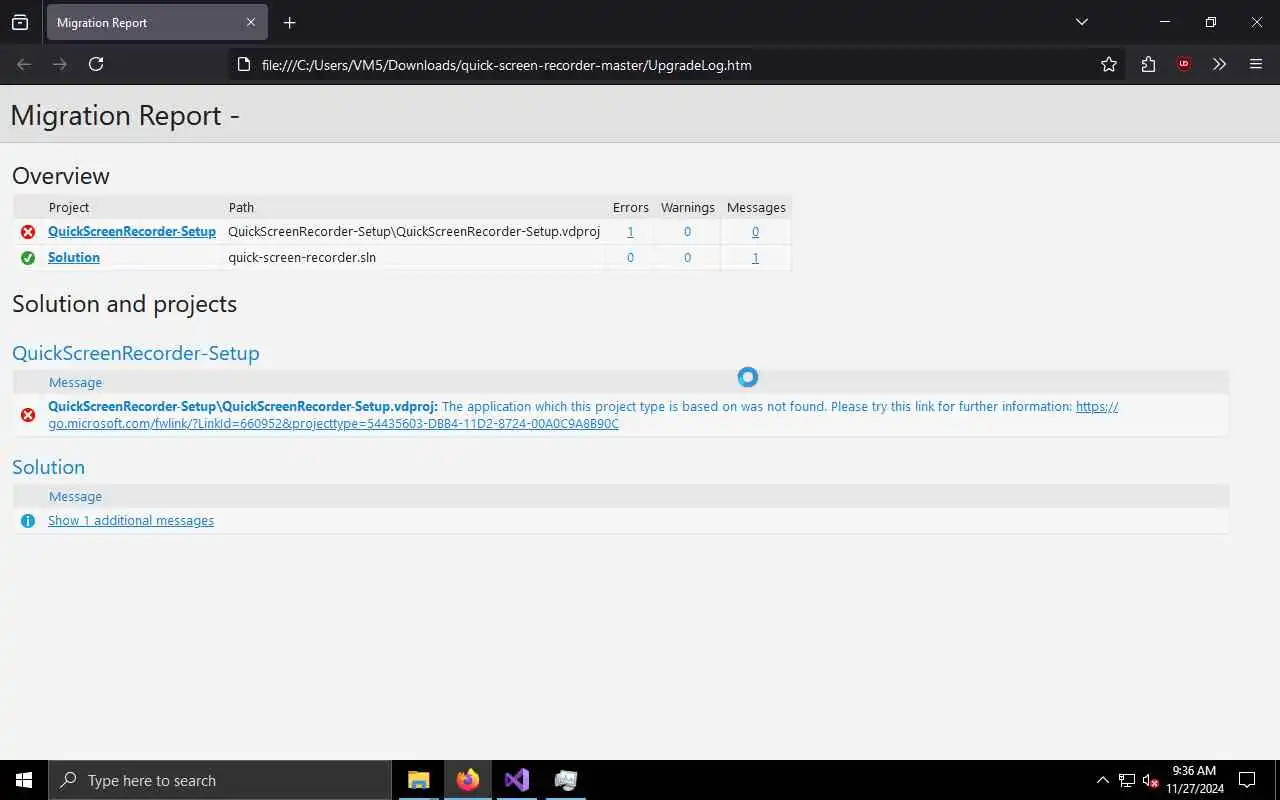Bookmark this page with the star icon
Screen dimensions: 1280x800
1109,64
